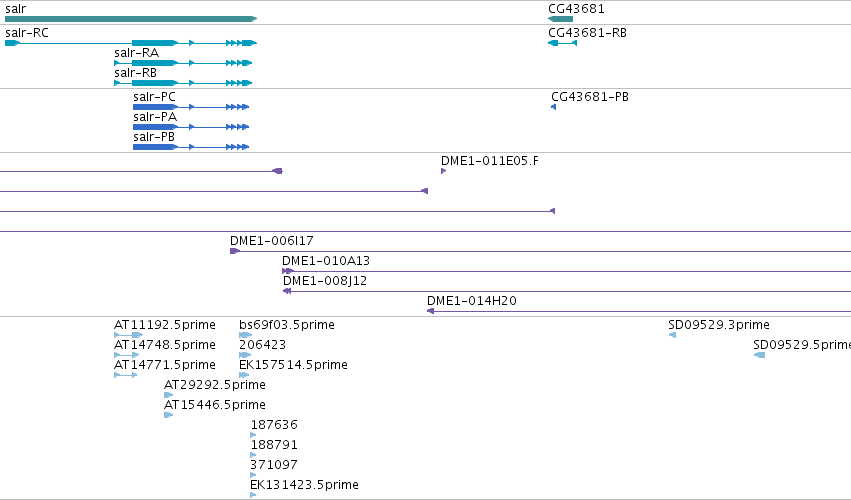
Task: Select the DME1-010A13 clone feature
Action: (567, 271)
